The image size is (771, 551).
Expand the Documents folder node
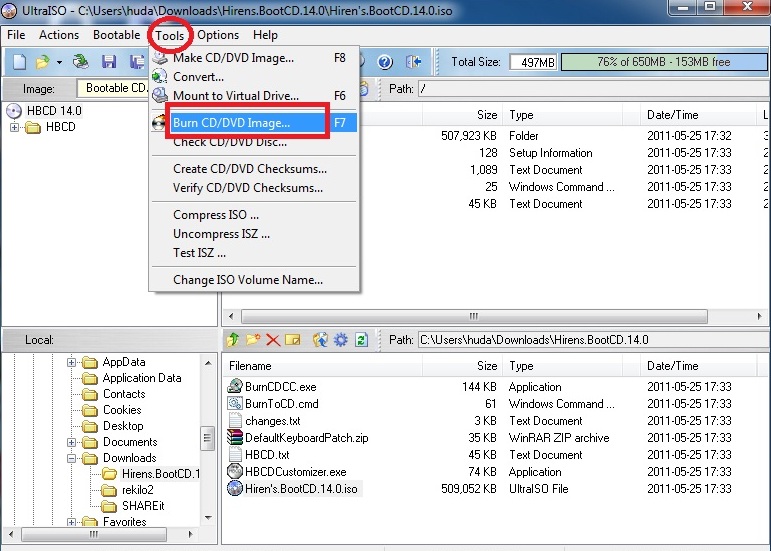(x=71, y=442)
